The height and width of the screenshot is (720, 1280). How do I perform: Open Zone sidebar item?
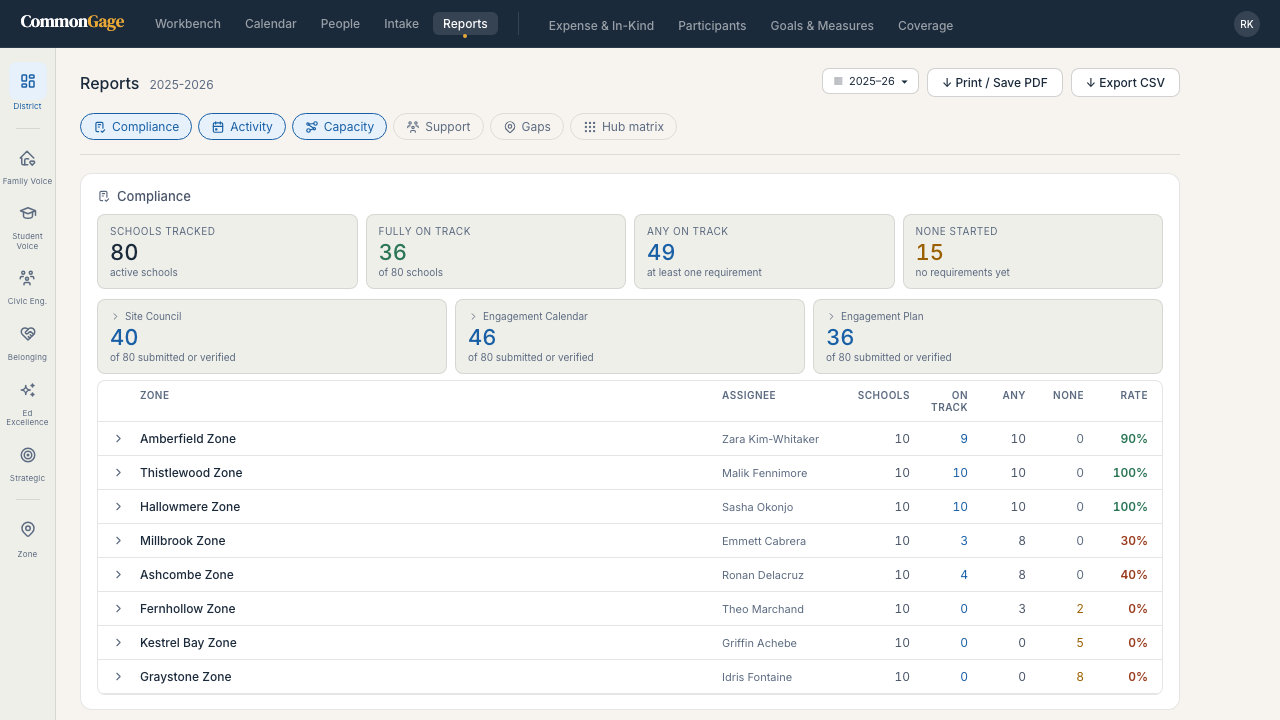[x=28, y=538]
